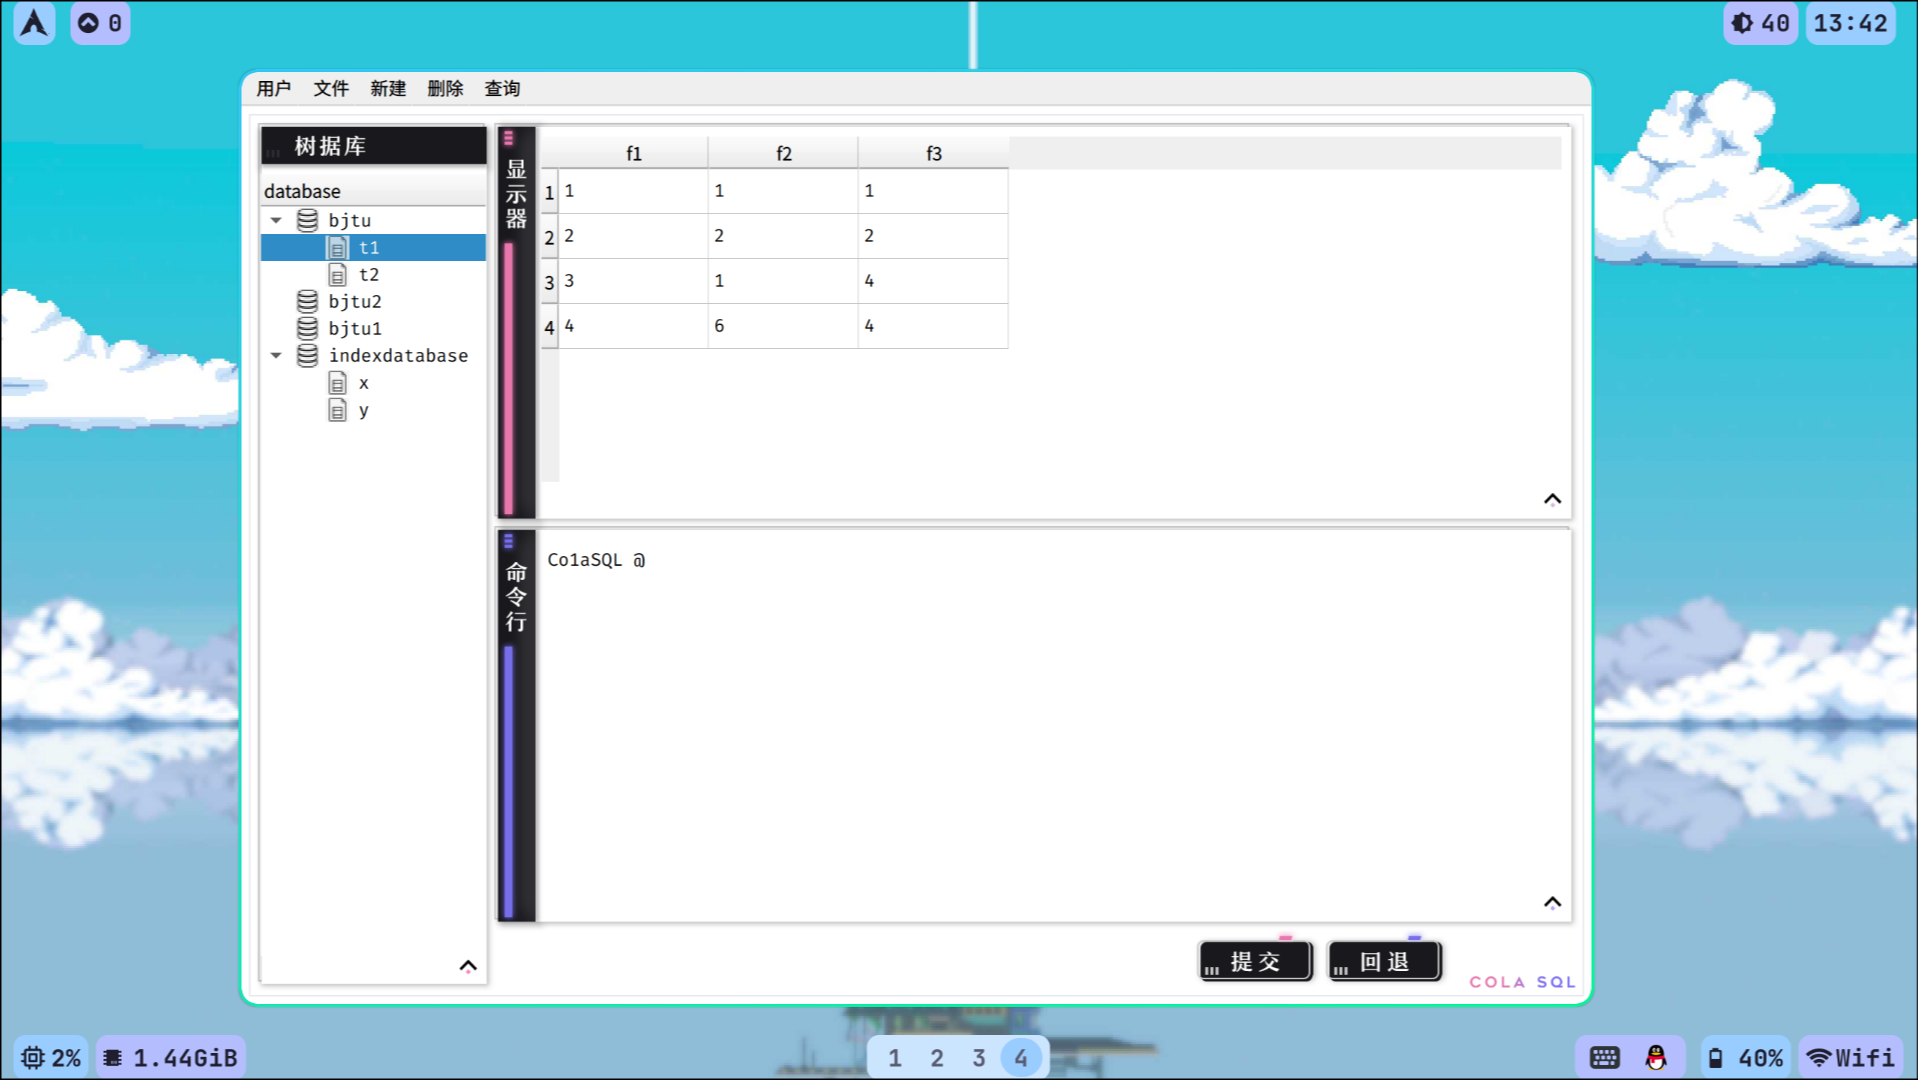Screen dimensions: 1918x1080
Task: Click the 显示器 panel menu icon
Action: point(508,138)
